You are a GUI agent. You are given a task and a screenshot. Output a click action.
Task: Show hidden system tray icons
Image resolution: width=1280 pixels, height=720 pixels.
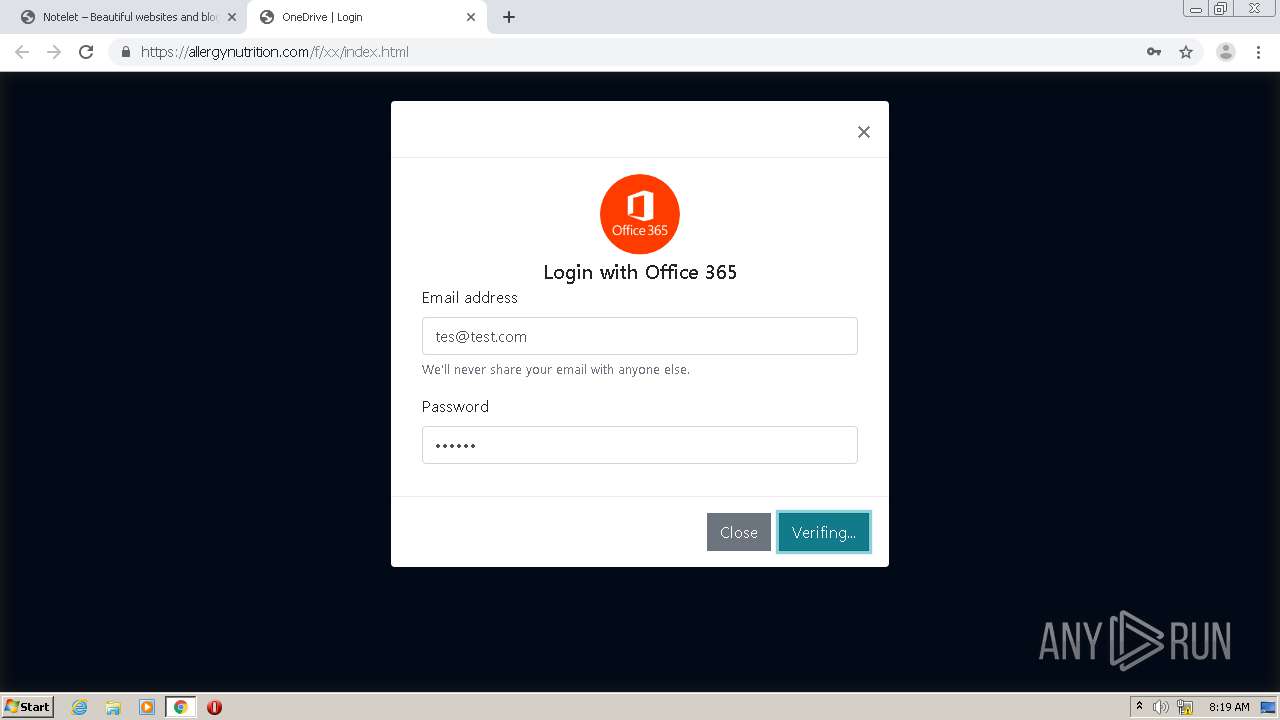(1139, 707)
